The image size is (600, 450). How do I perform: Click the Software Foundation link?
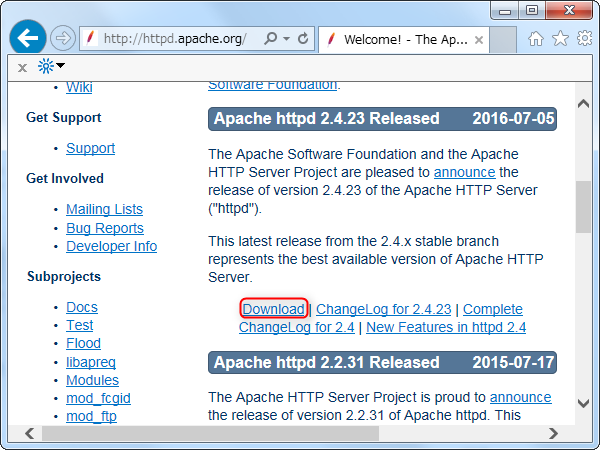tap(272, 85)
